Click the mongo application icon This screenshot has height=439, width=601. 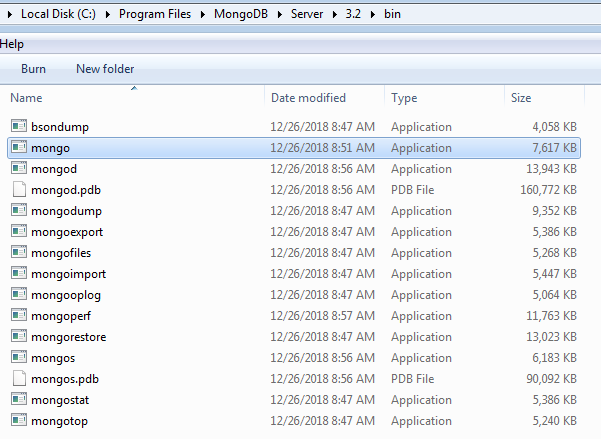(x=19, y=147)
